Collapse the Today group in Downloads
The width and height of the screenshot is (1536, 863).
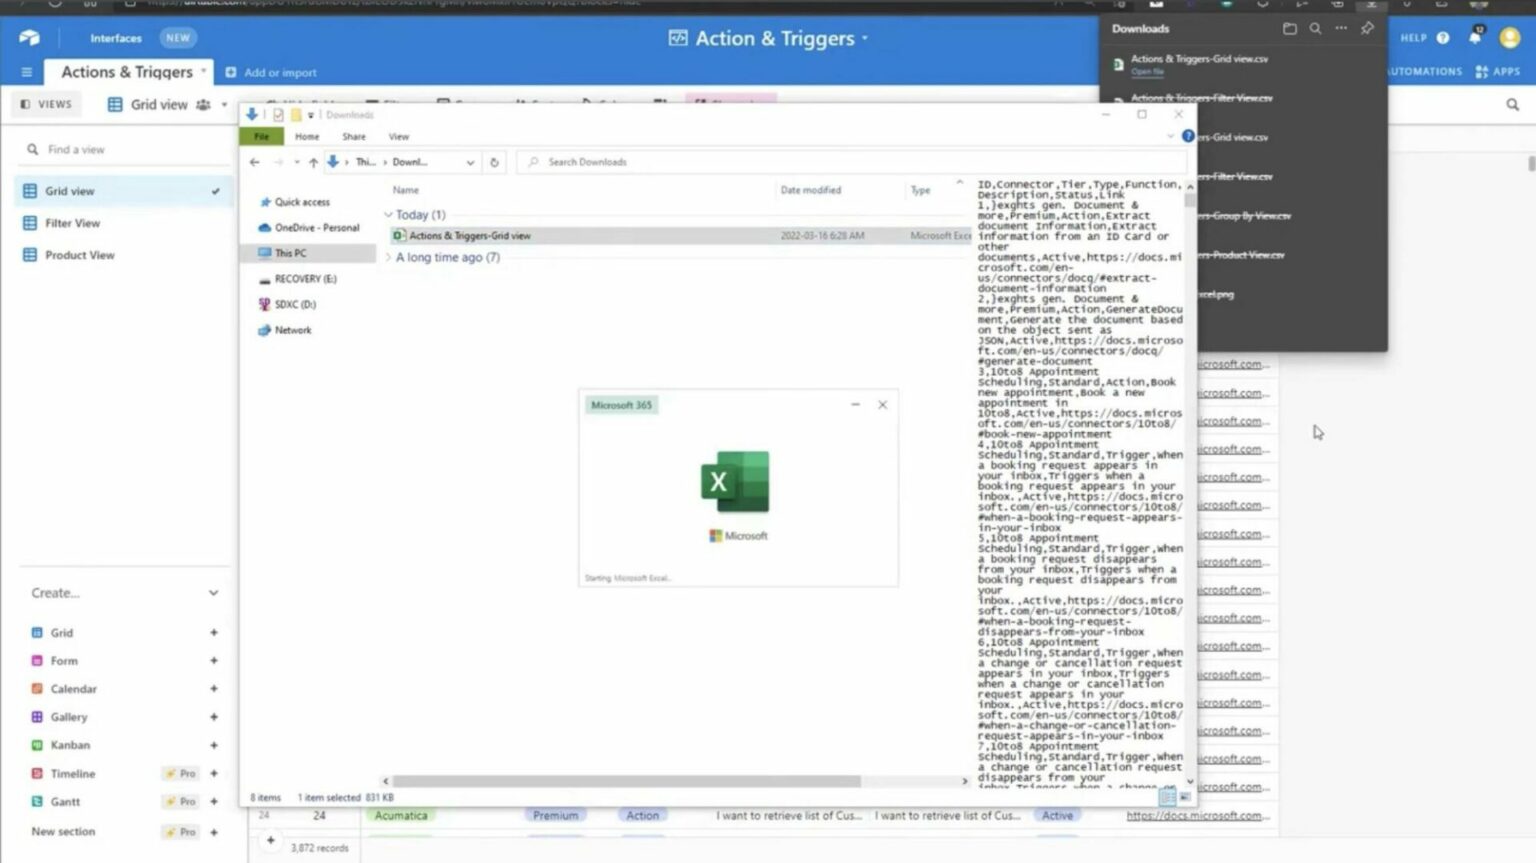coord(389,214)
